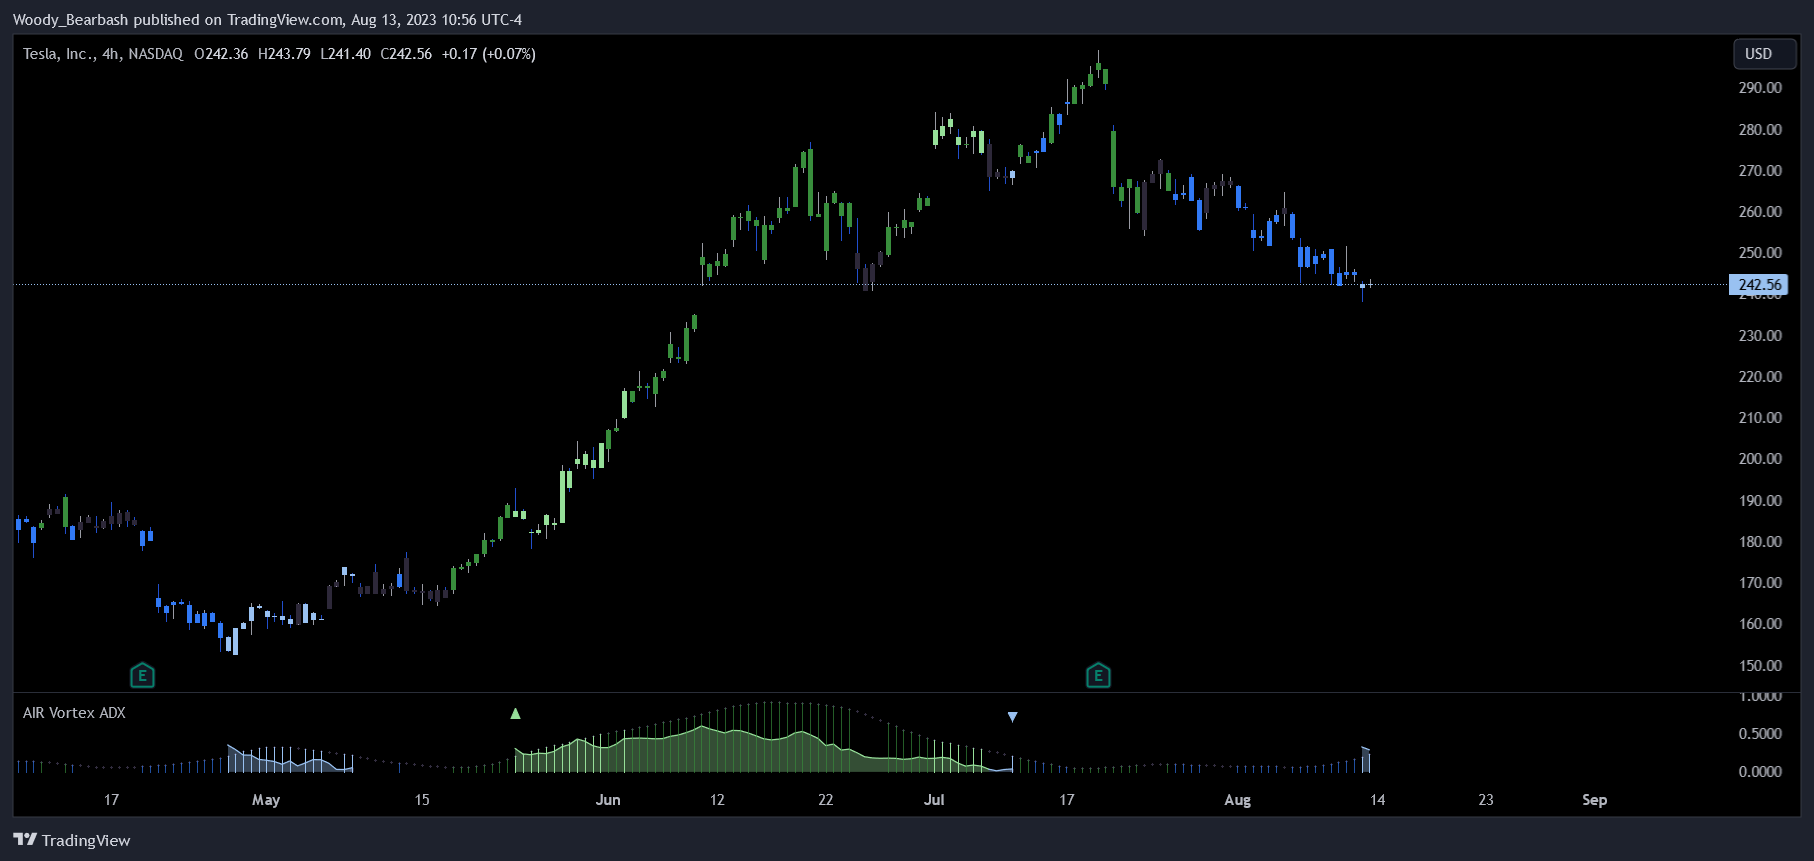Click the May label on time axis

[266, 800]
